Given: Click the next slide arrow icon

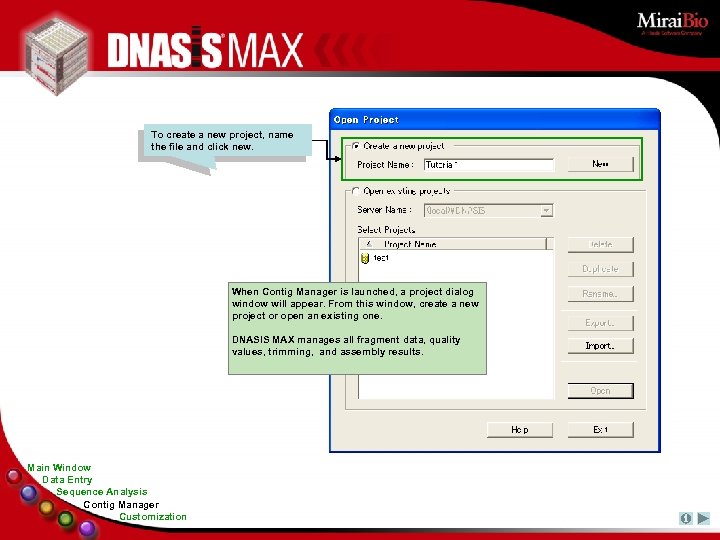Looking at the screenshot, I should coord(703,518).
